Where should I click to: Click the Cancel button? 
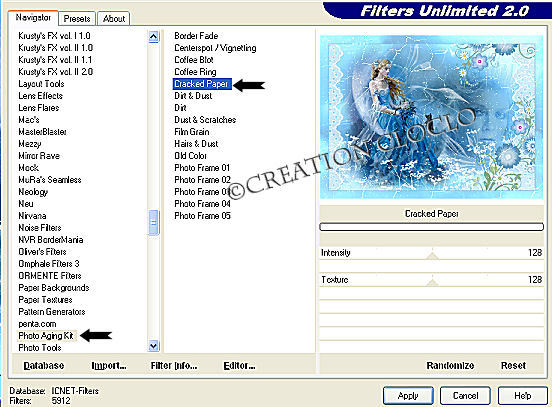click(465, 396)
